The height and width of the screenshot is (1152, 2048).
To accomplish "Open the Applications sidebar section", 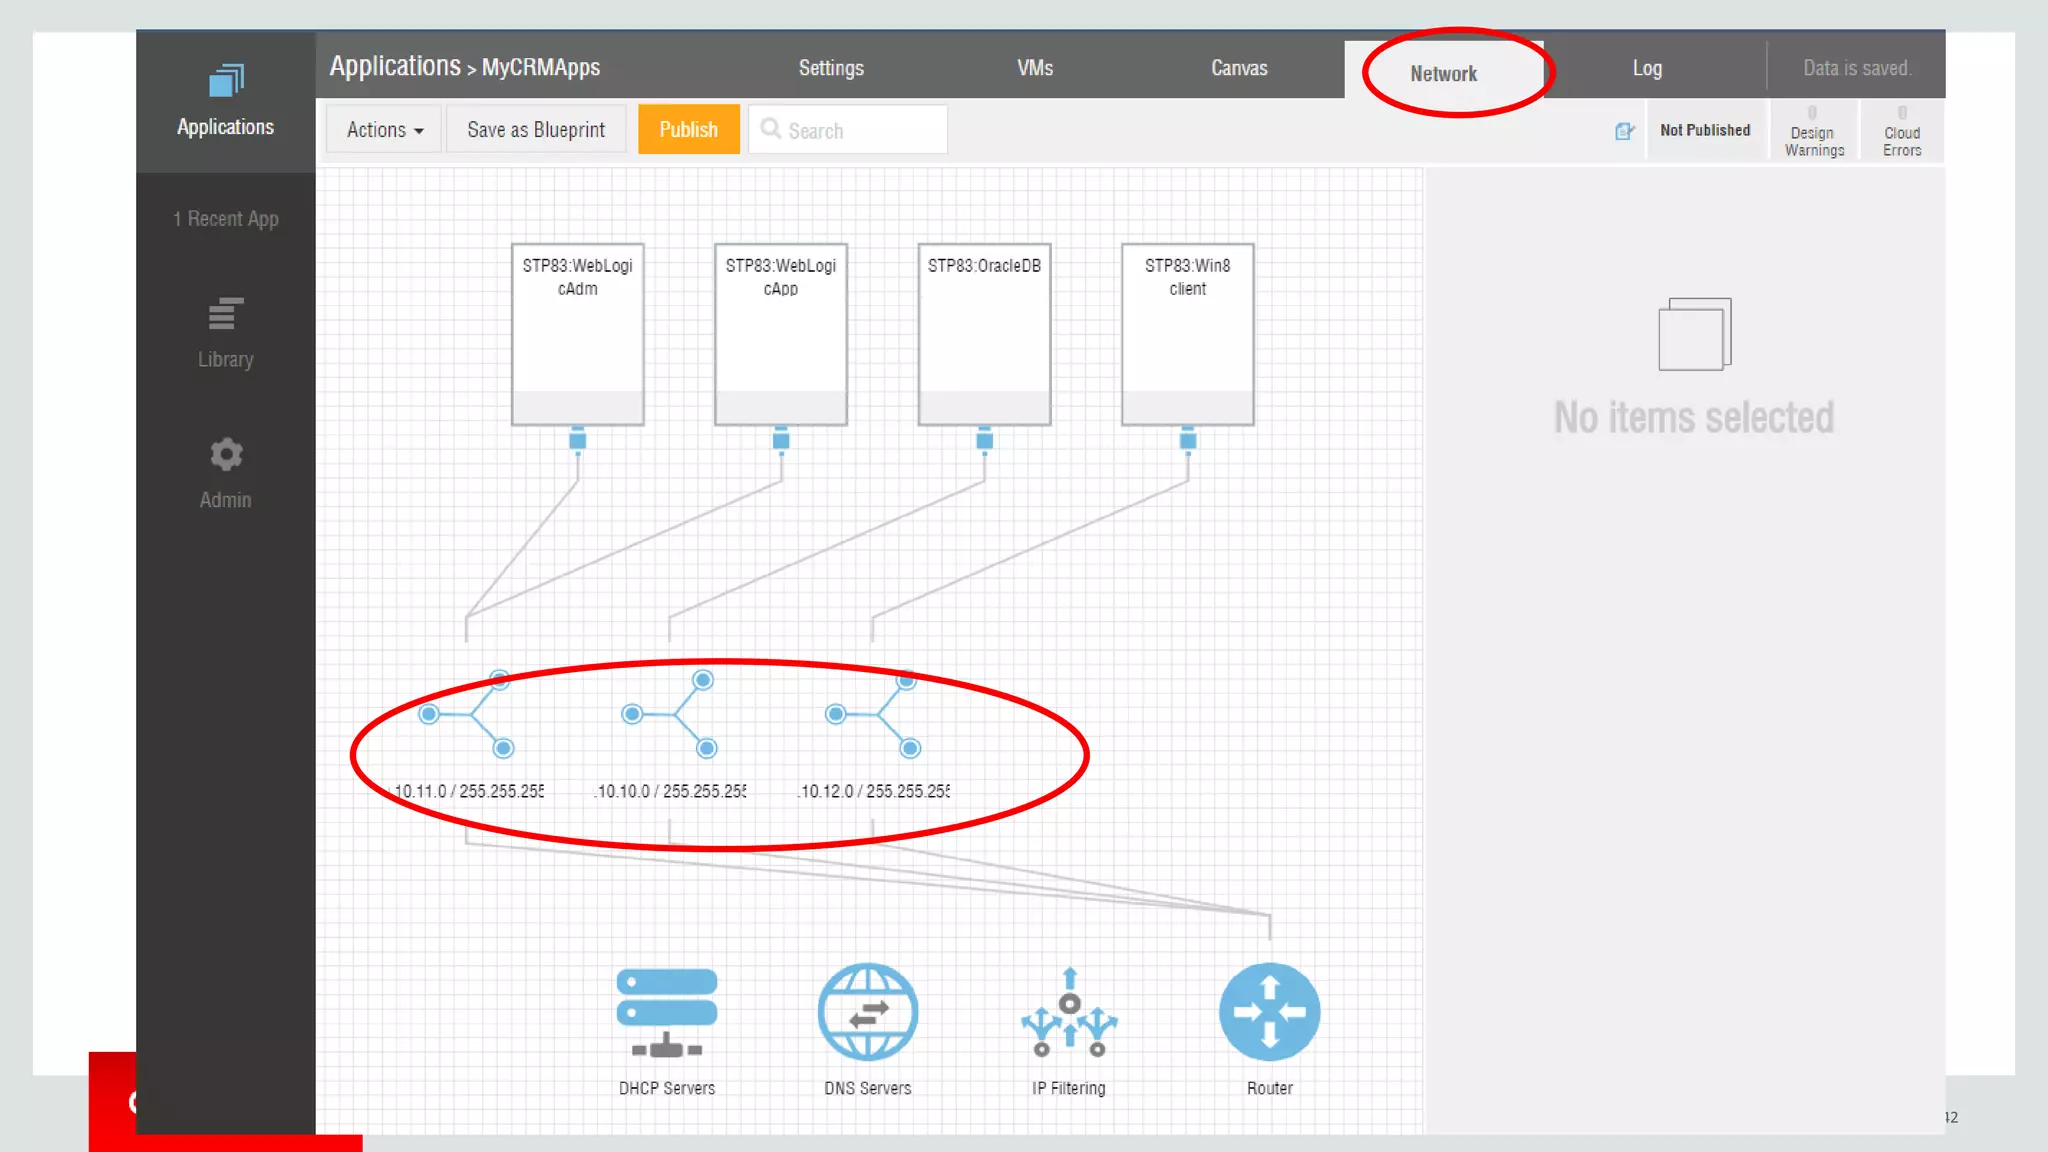I will pyautogui.click(x=225, y=102).
